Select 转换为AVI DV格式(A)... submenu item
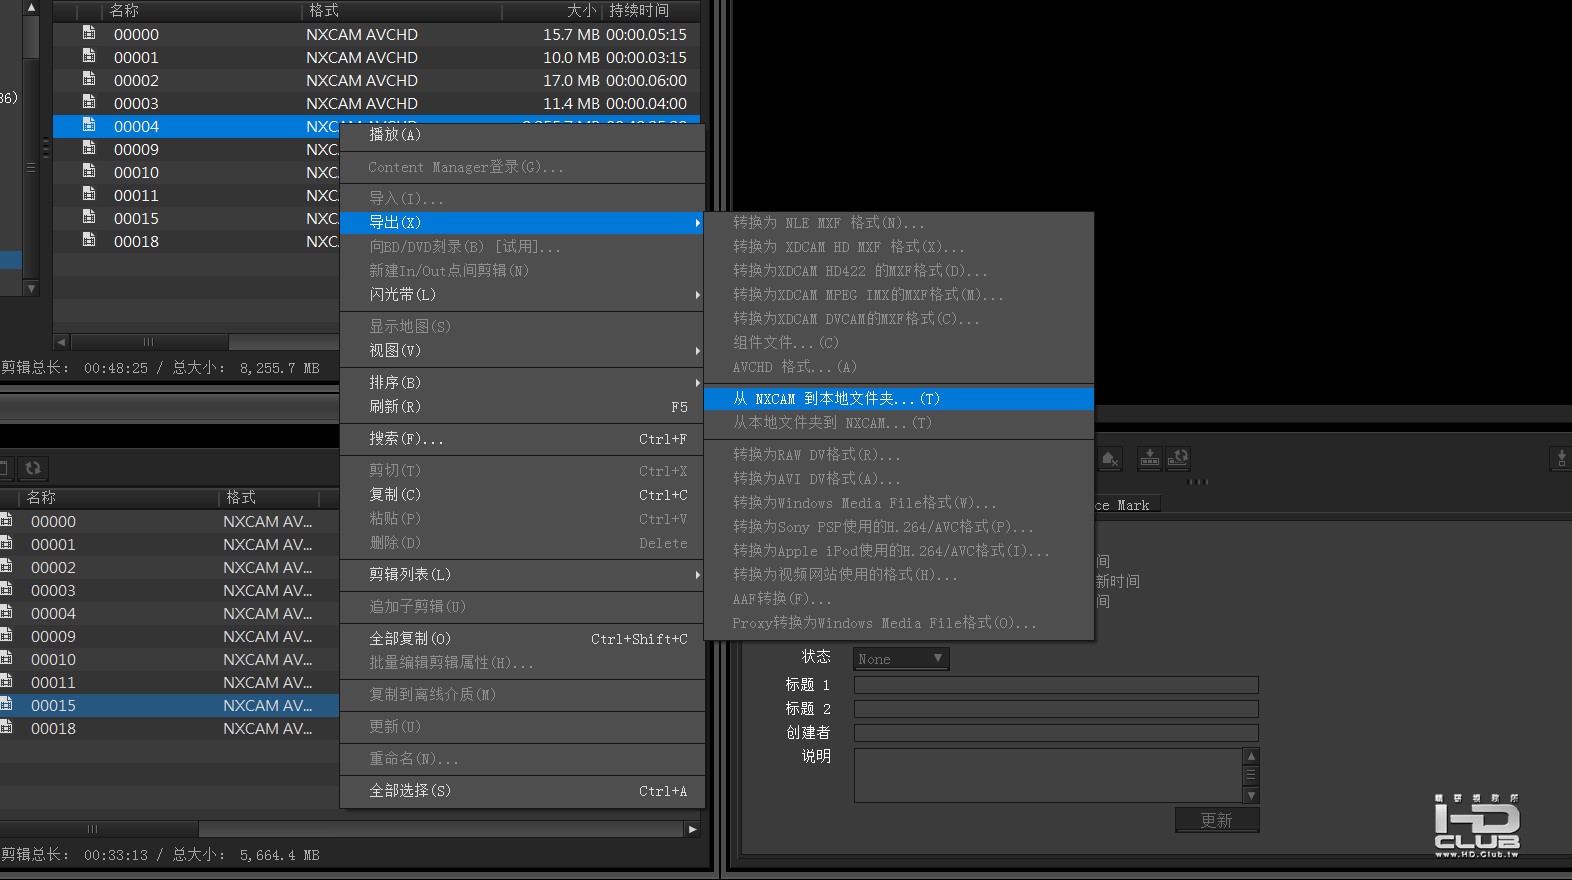 (899, 479)
